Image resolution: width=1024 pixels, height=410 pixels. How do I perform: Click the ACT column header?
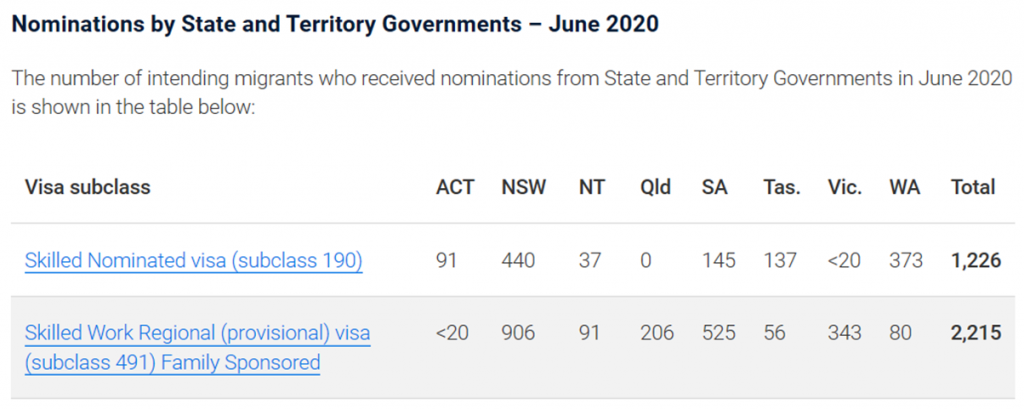pyautogui.click(x=455, y=187)
